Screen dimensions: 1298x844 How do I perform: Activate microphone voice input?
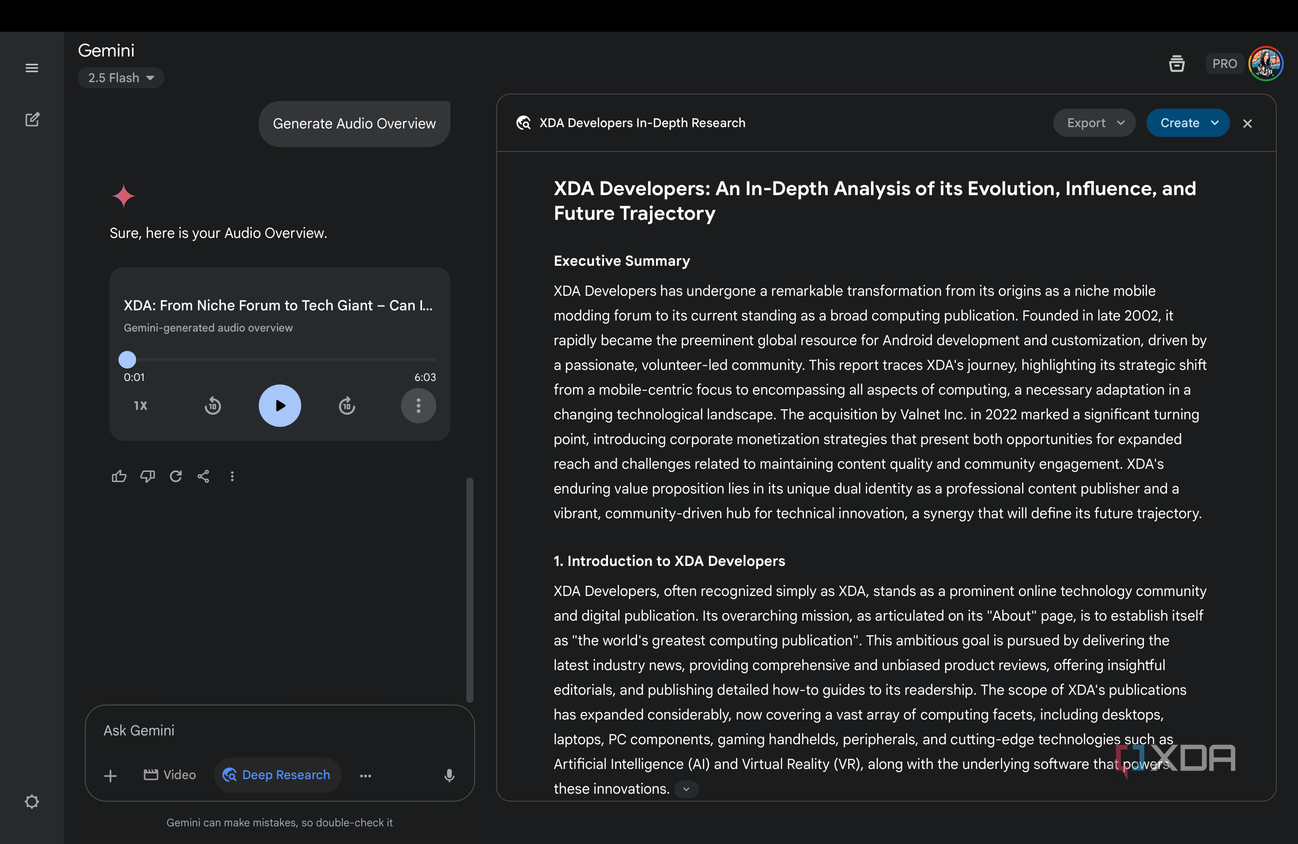[x=449, y=775]
